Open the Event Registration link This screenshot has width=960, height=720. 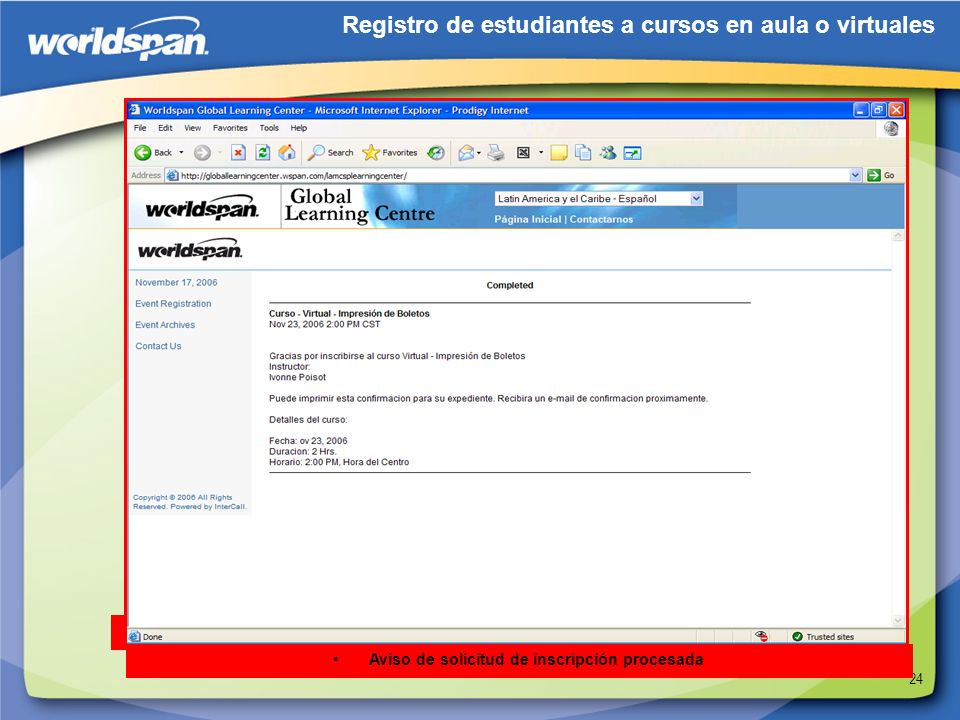click(173, 304)
